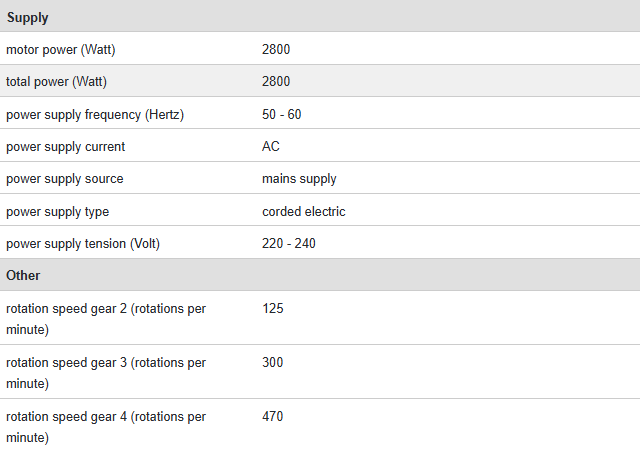Click the 2800 value for total power

(x=276, y=82)
